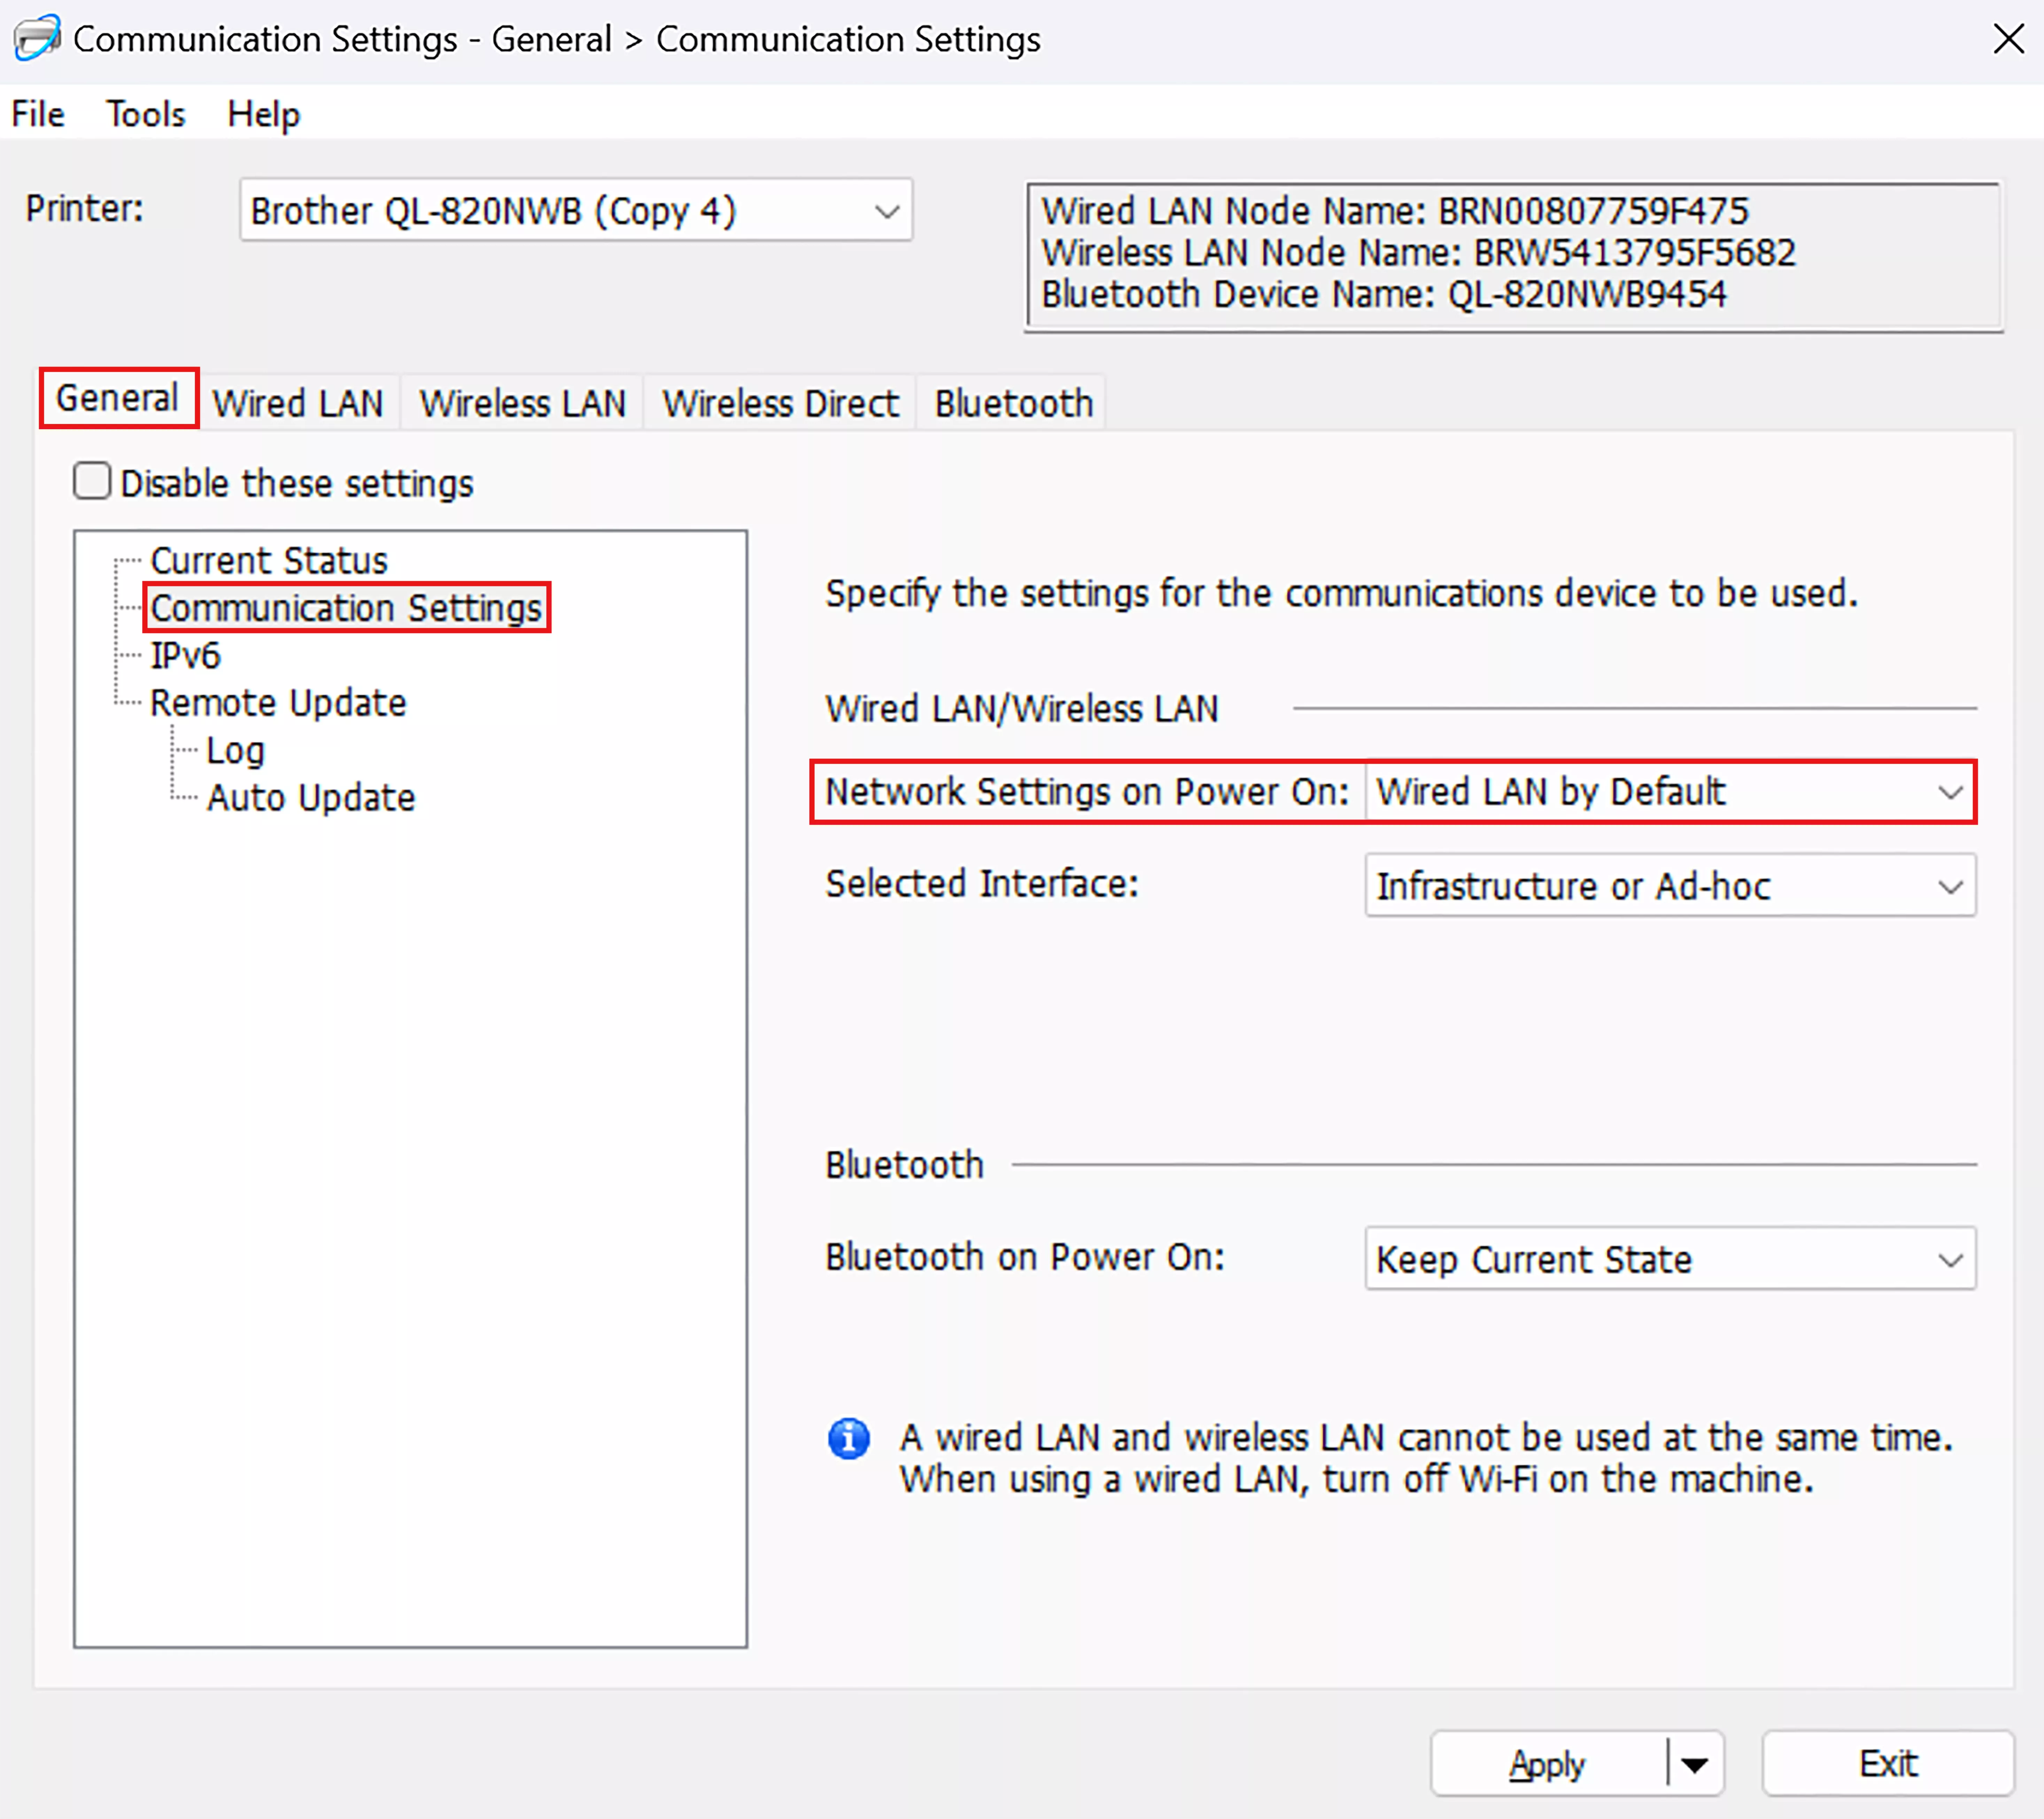The image size is (2044, 1819).
Task: Switch to the Bluetooth tab
Action: [x=1013, y=403]
